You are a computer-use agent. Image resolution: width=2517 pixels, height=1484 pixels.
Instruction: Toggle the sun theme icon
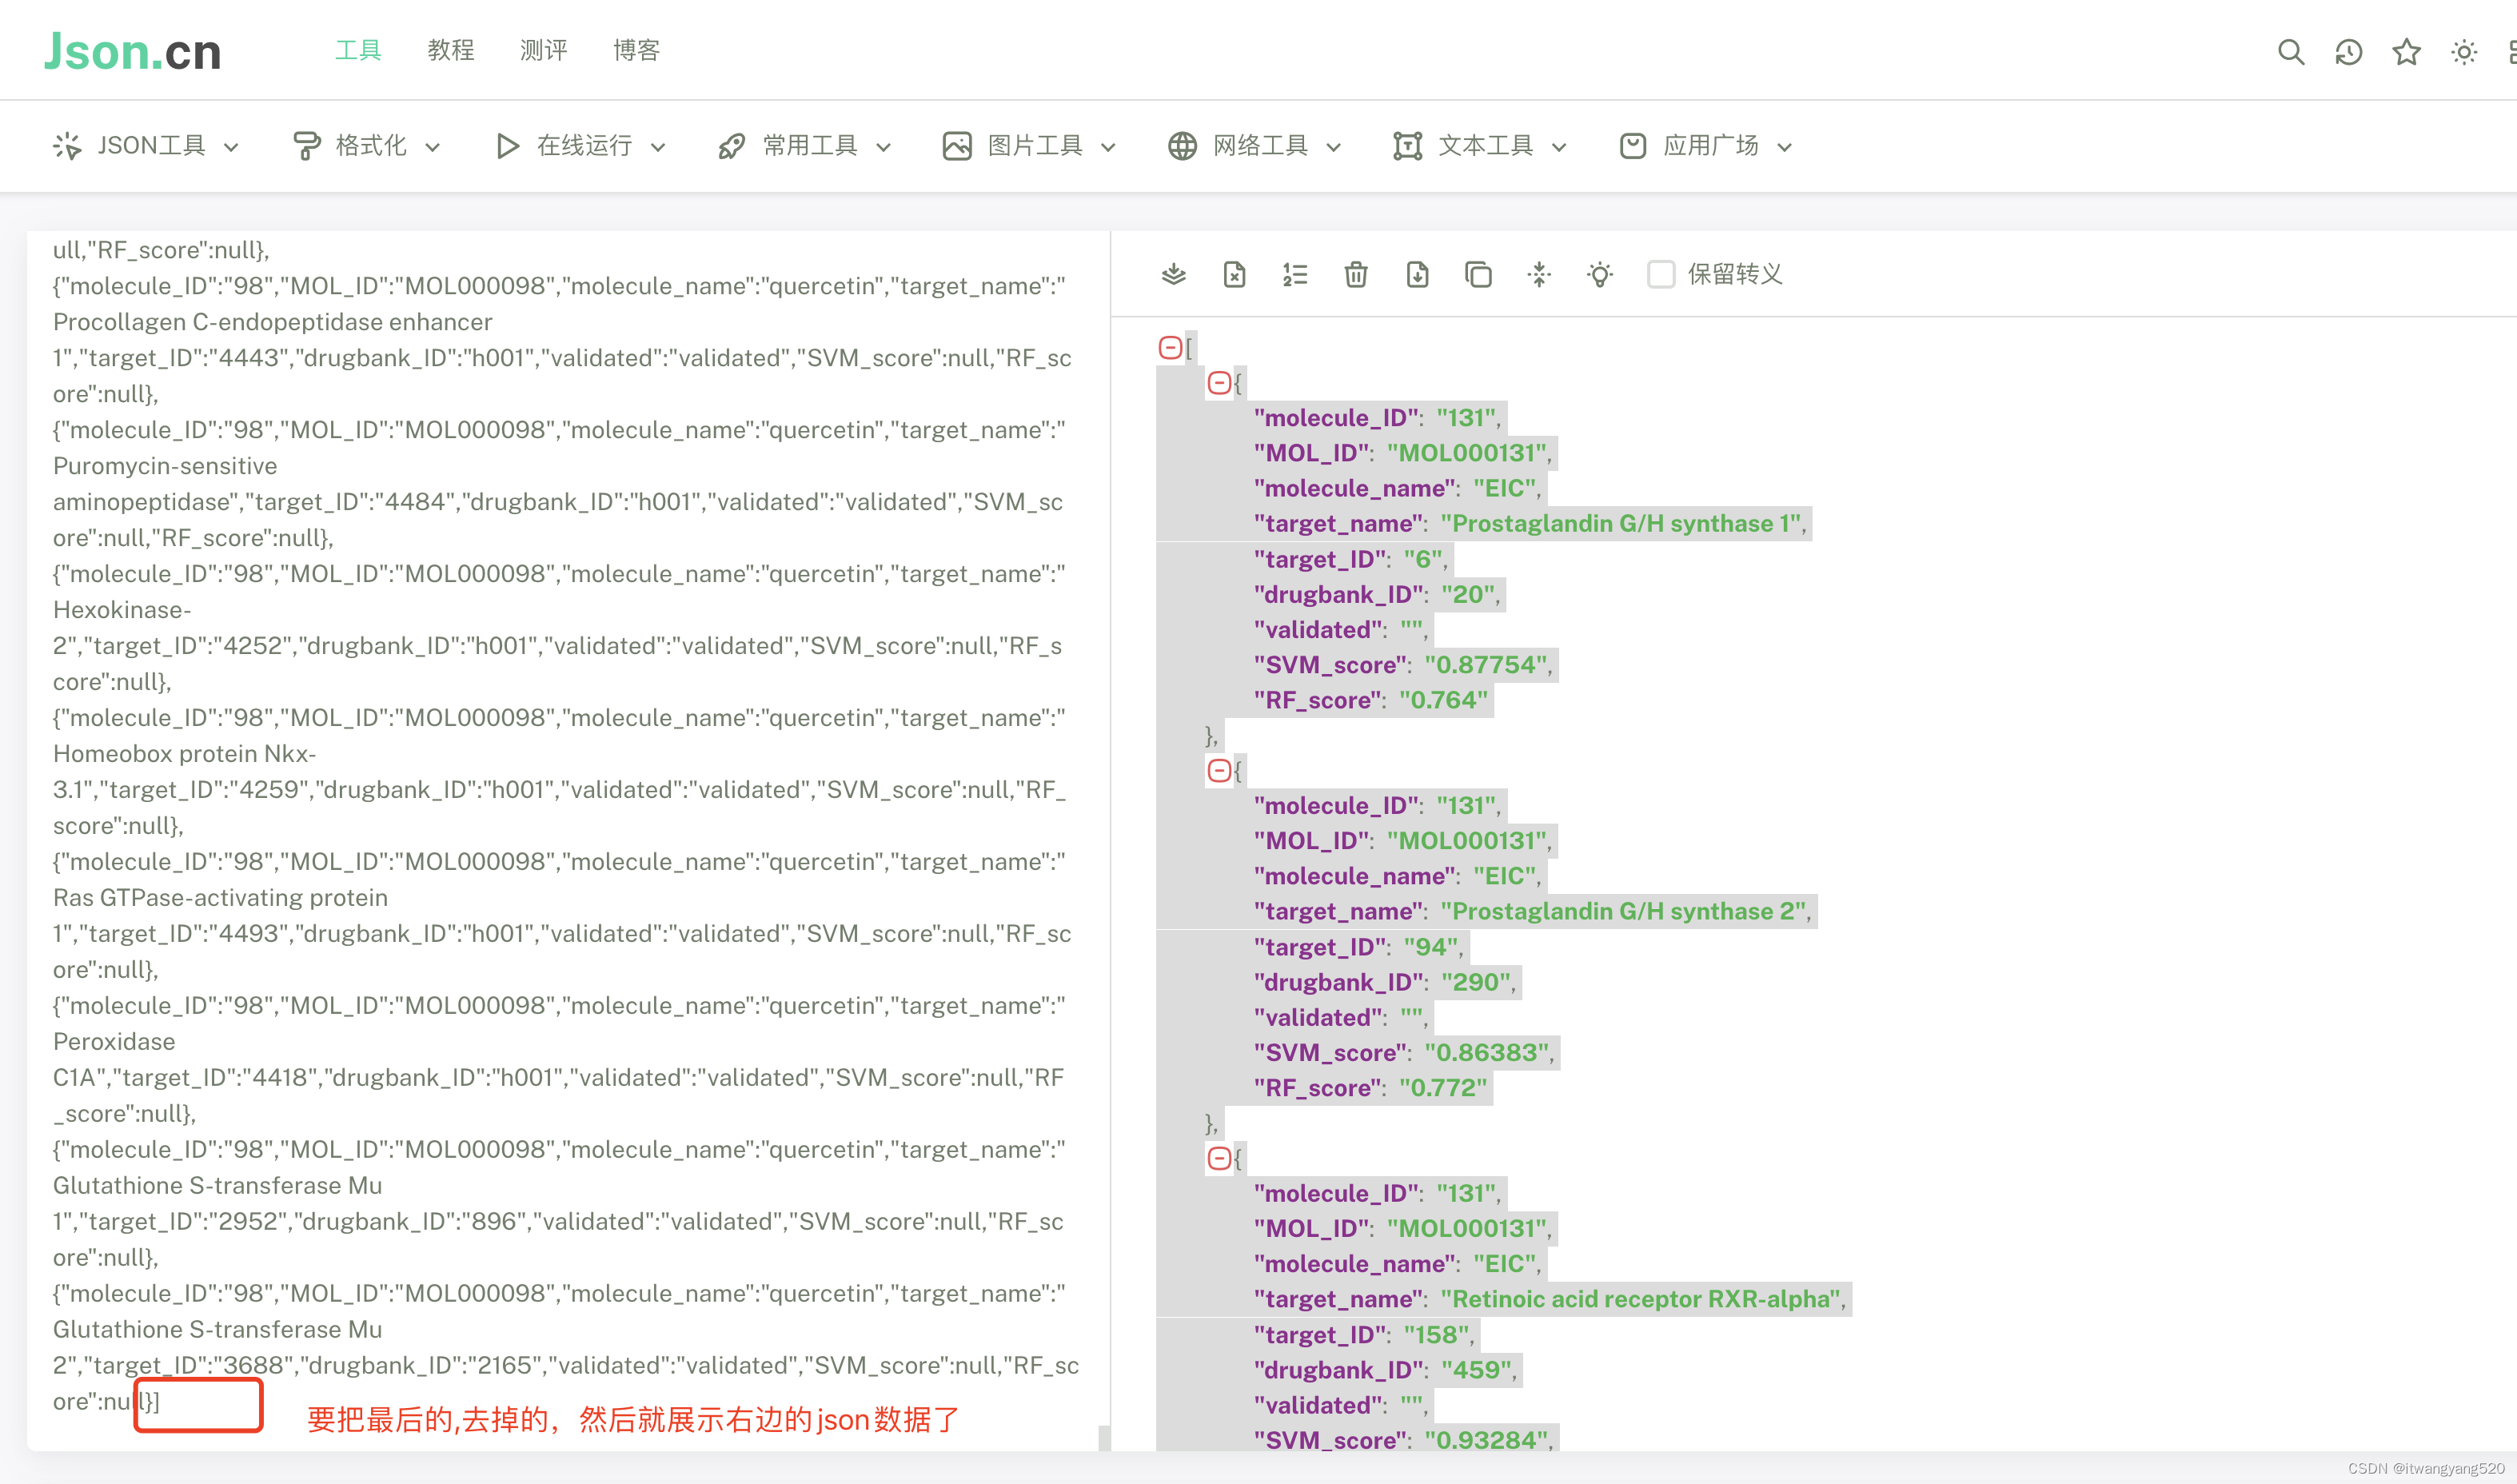[2464, 52]
